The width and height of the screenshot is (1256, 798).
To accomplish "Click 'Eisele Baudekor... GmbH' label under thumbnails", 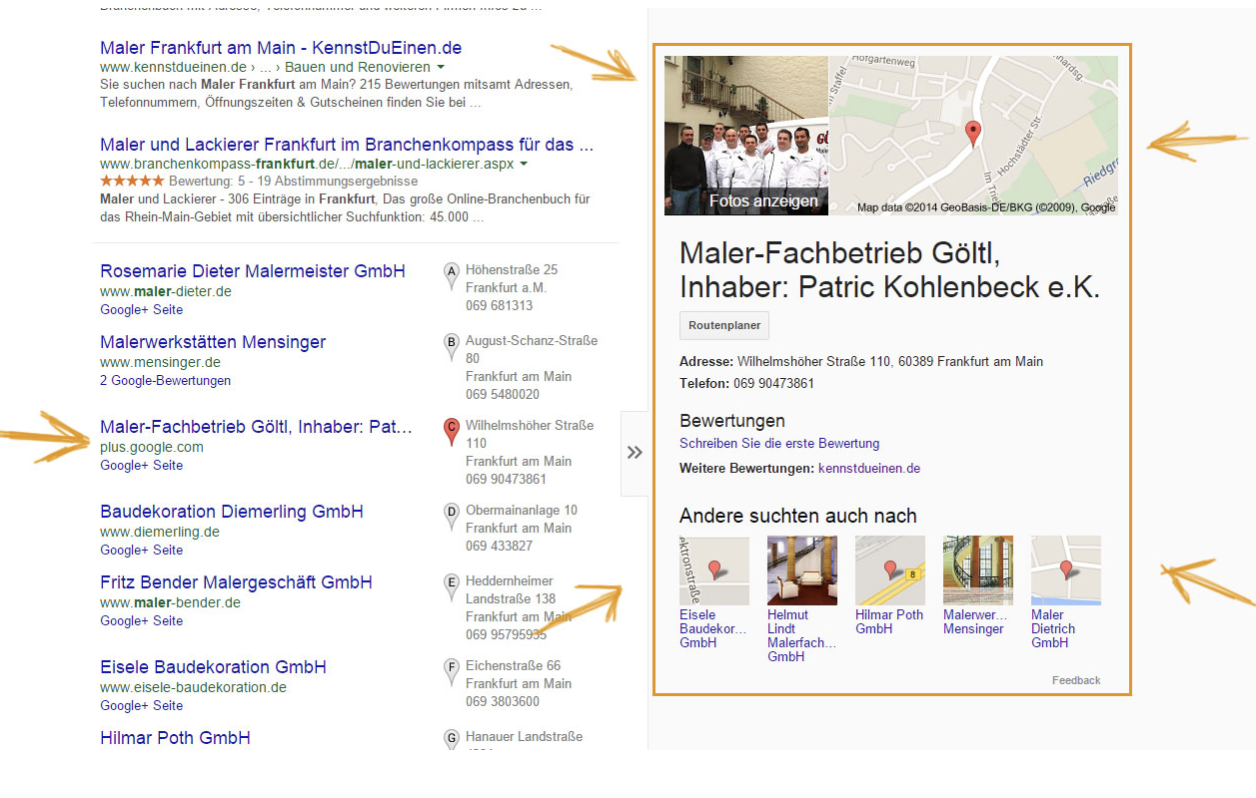I will tap(713, 629).
